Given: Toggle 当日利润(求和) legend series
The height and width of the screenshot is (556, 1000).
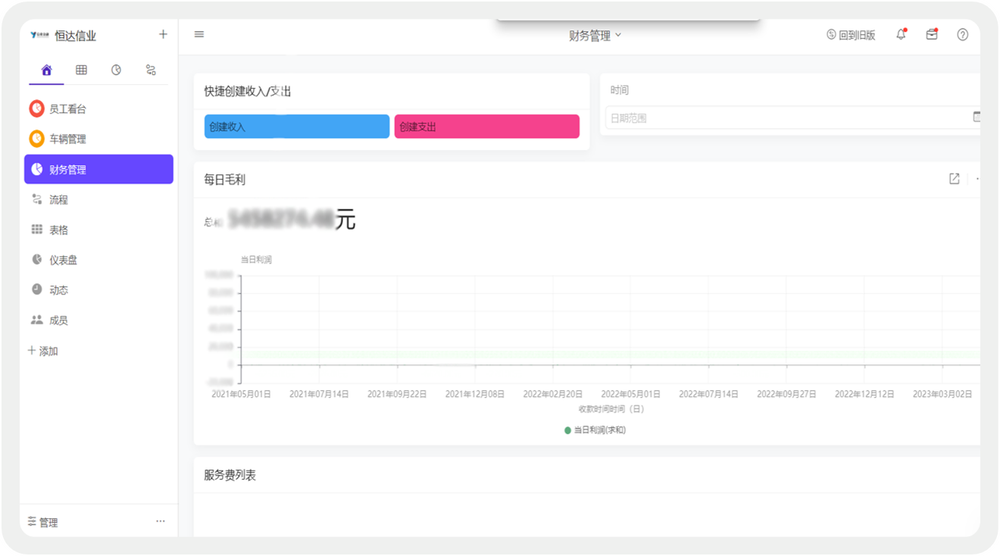Looking at the screenshot, I should pos(595,430).
